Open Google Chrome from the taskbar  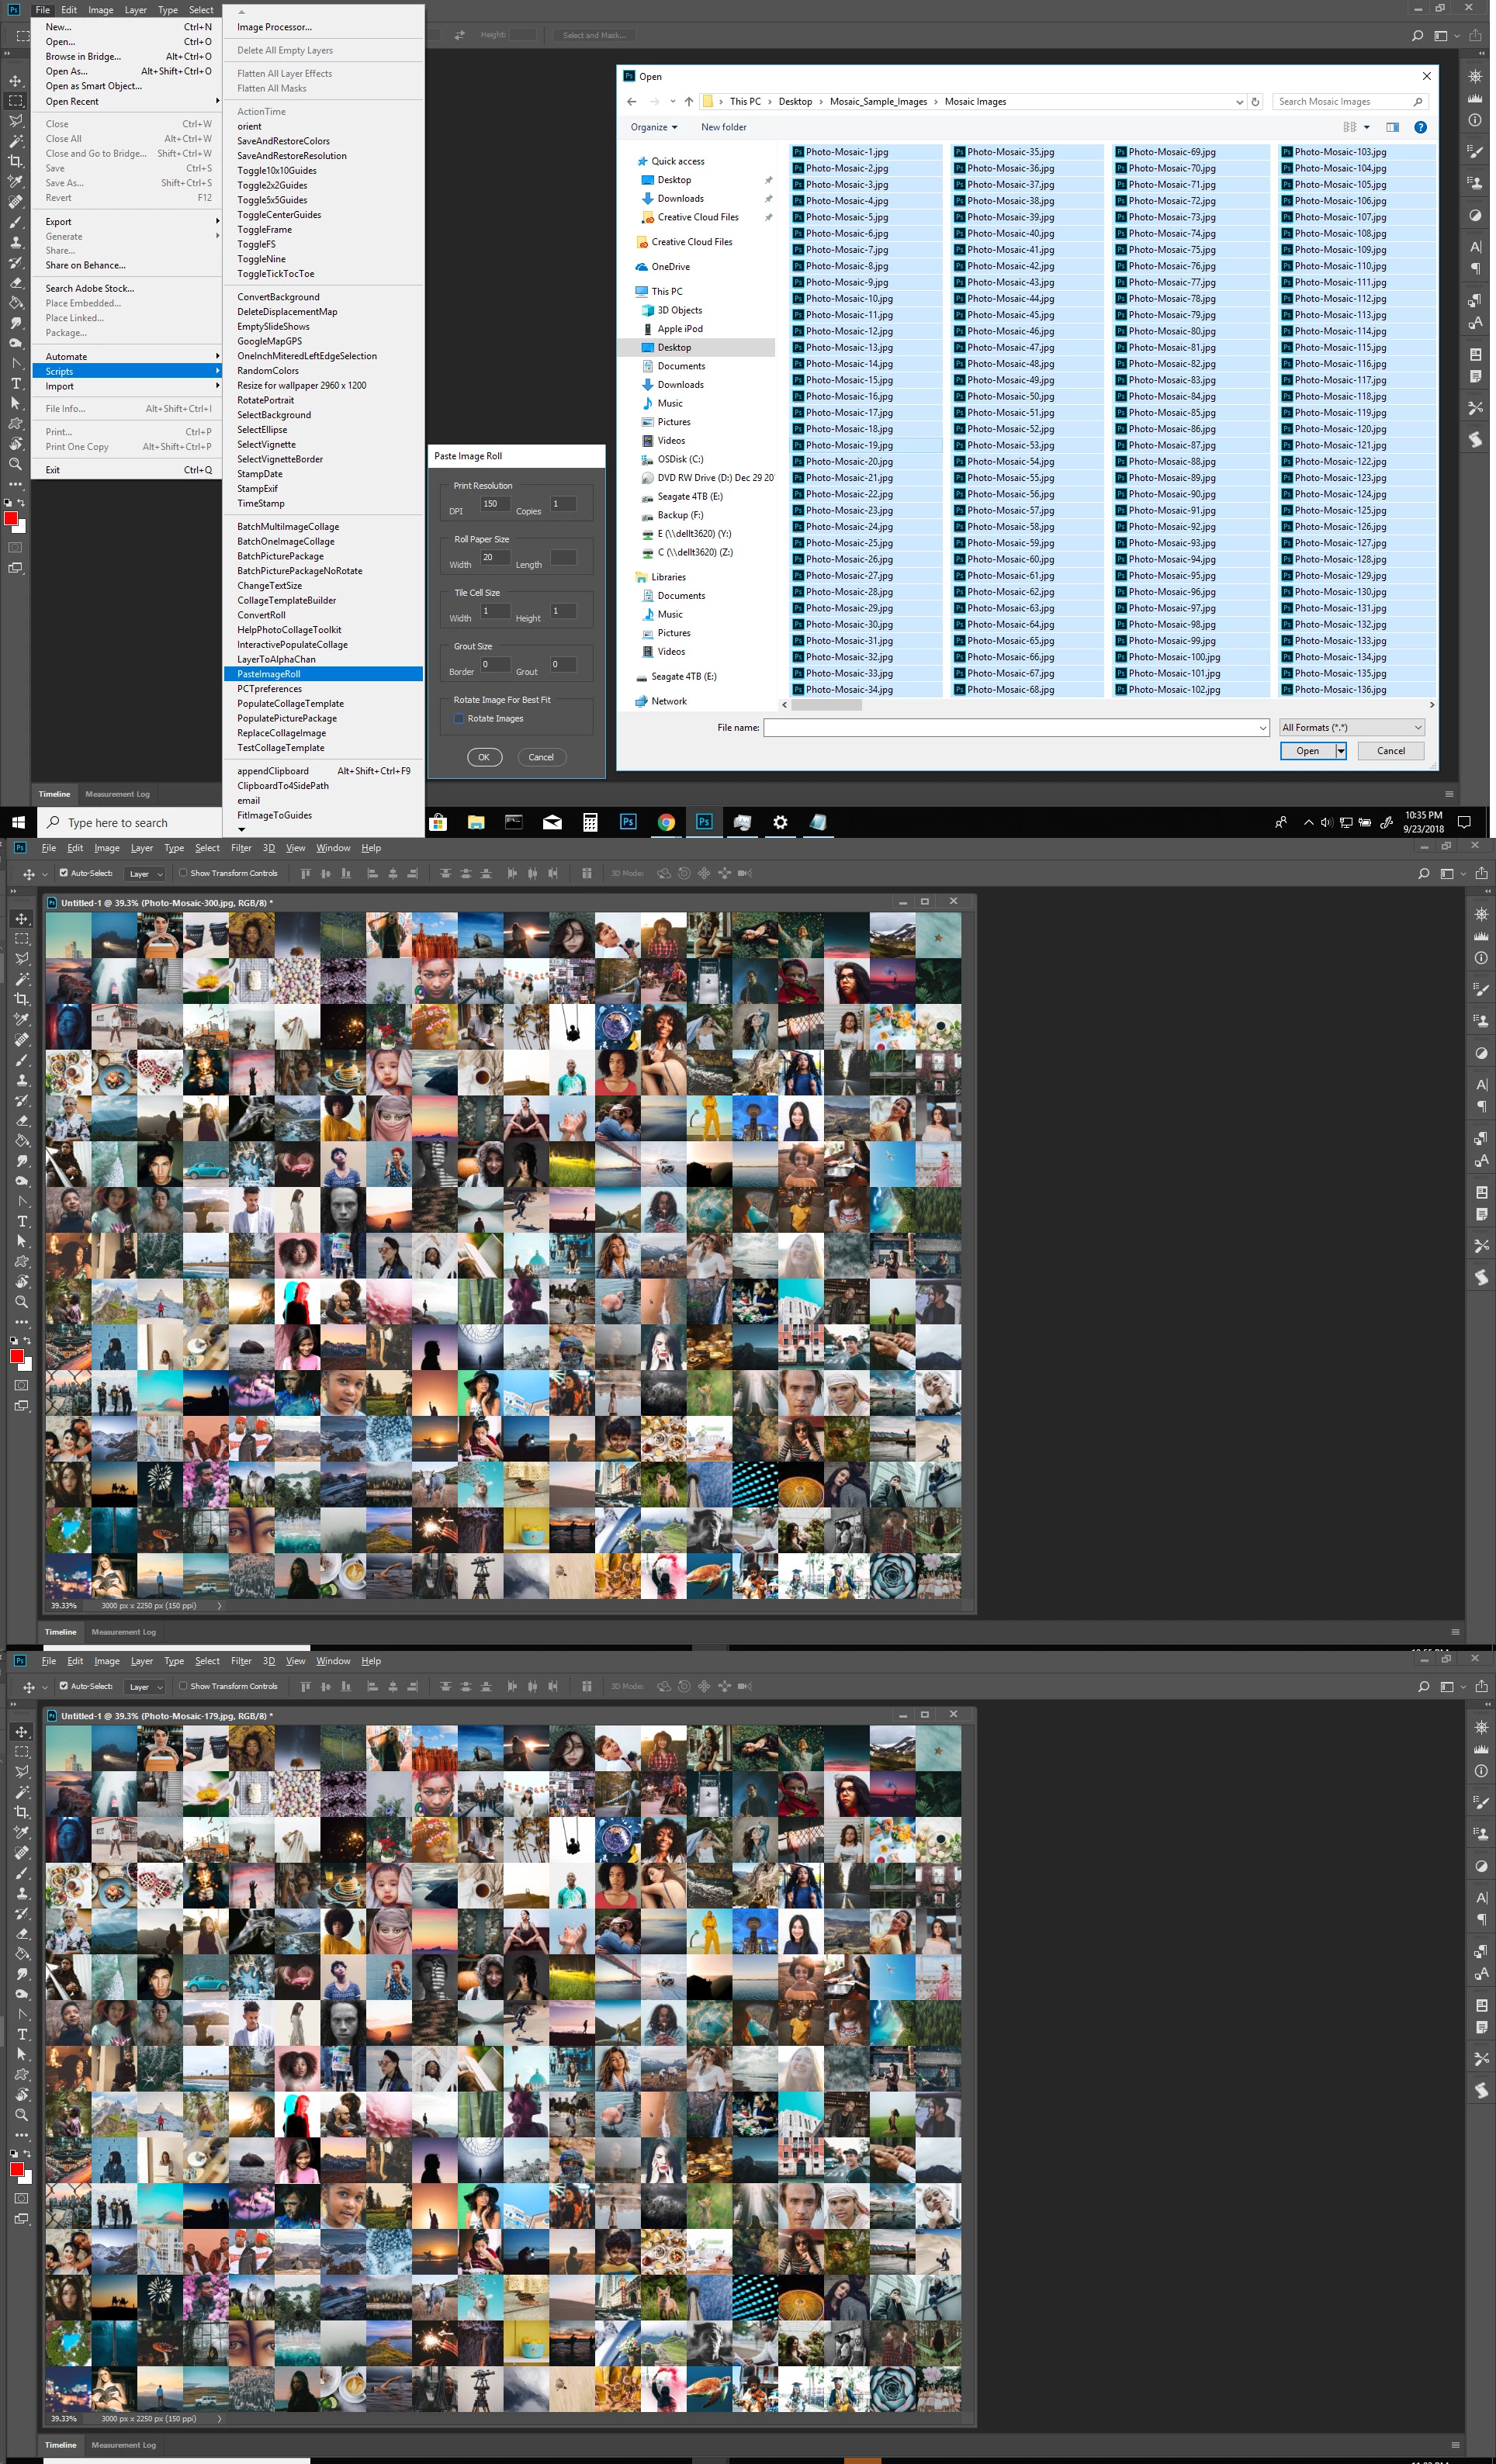pyautogui.click(x=666, y=822)
